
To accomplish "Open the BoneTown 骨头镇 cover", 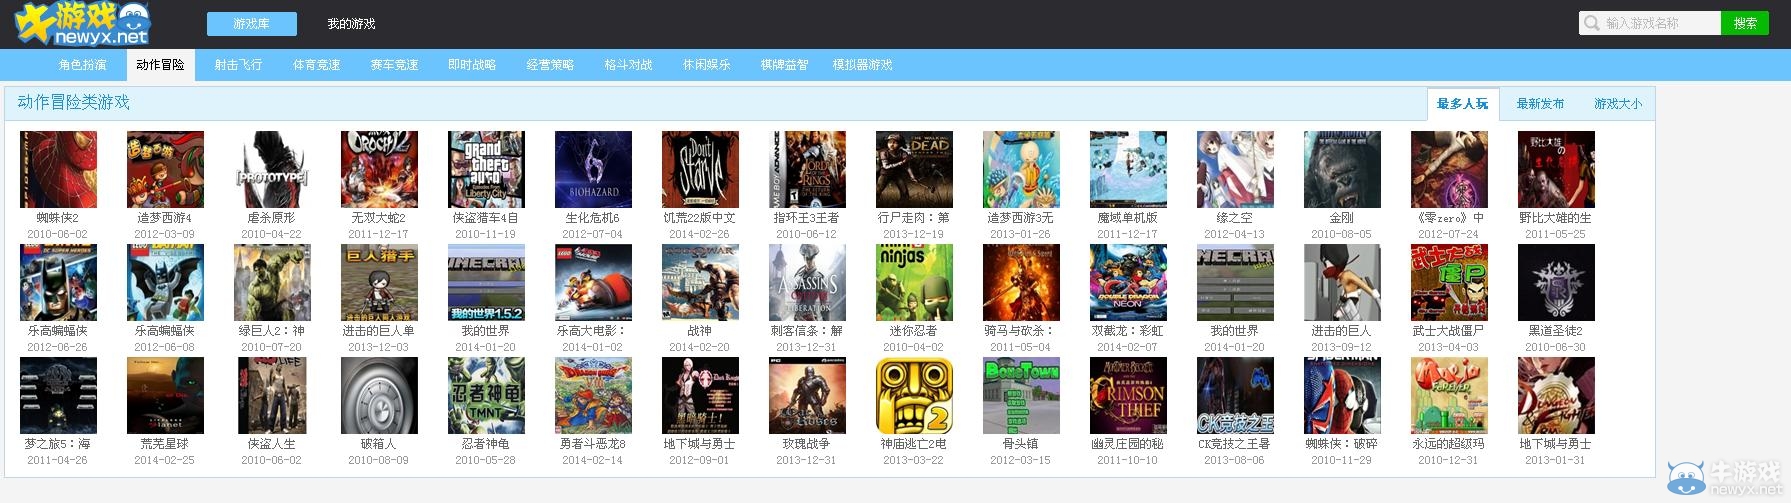I will click(1021, 395).
